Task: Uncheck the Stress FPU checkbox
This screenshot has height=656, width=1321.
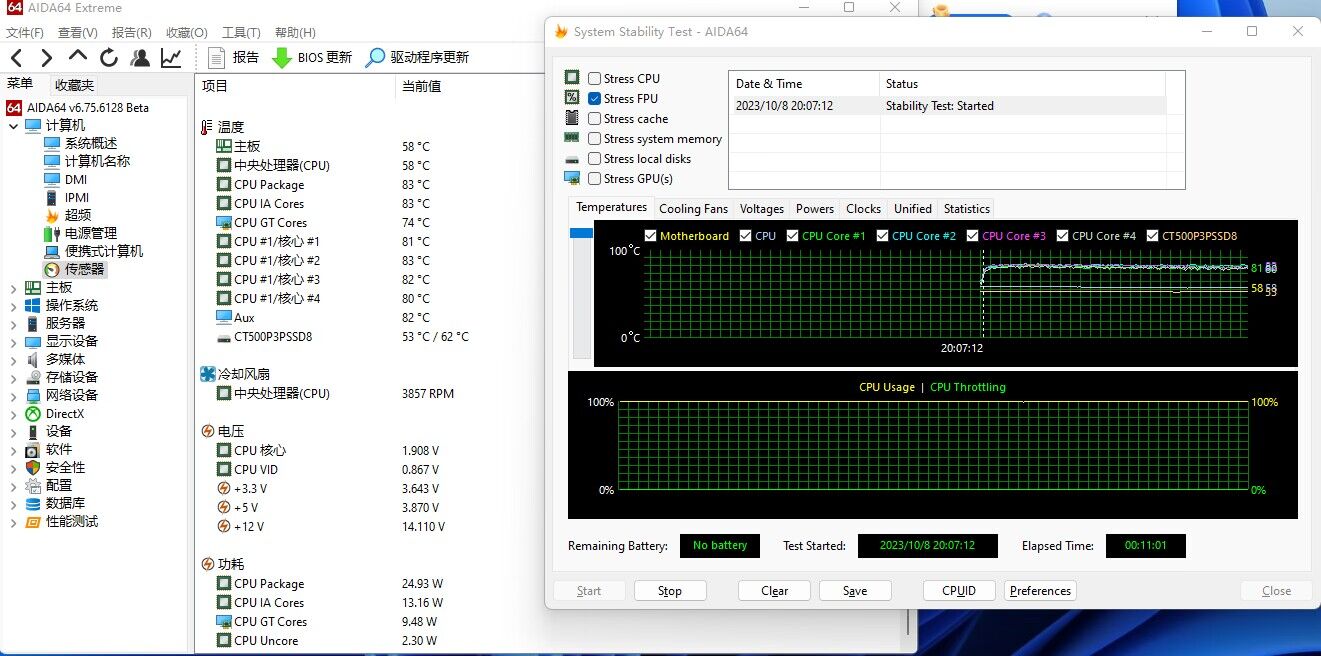Action: point(595,99)
